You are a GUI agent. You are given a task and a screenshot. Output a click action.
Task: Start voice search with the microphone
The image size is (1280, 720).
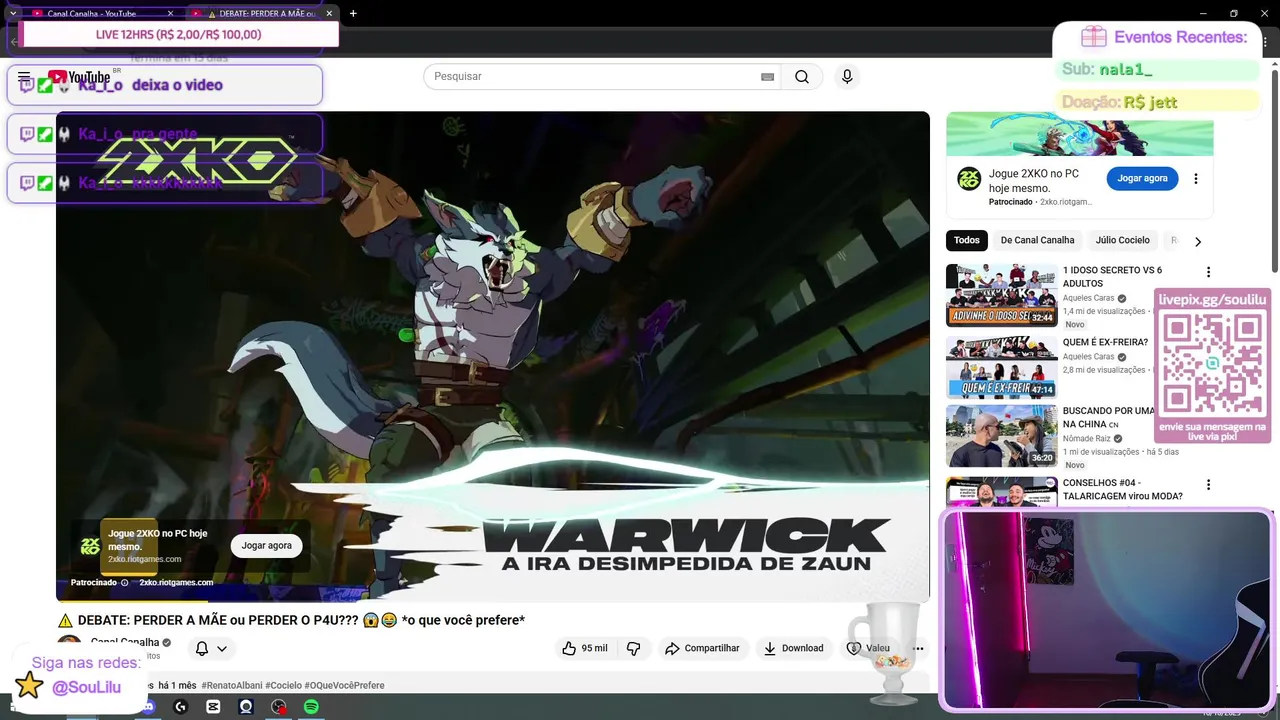pyautogui.click(x=847, y=77)
